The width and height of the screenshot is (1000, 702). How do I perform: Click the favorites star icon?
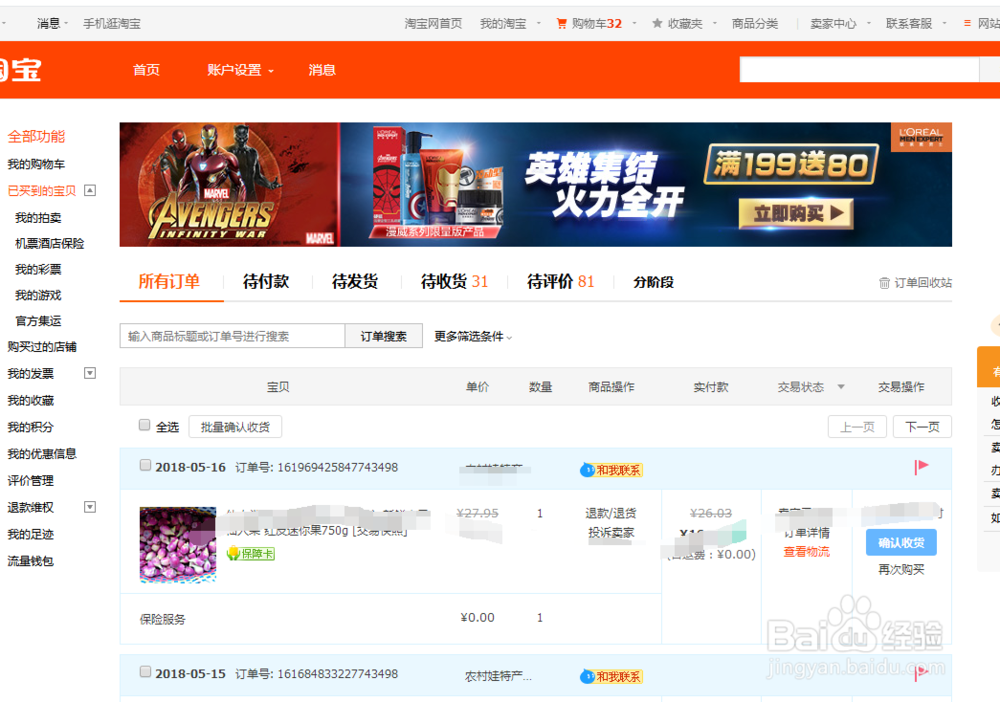click(657, 24)
